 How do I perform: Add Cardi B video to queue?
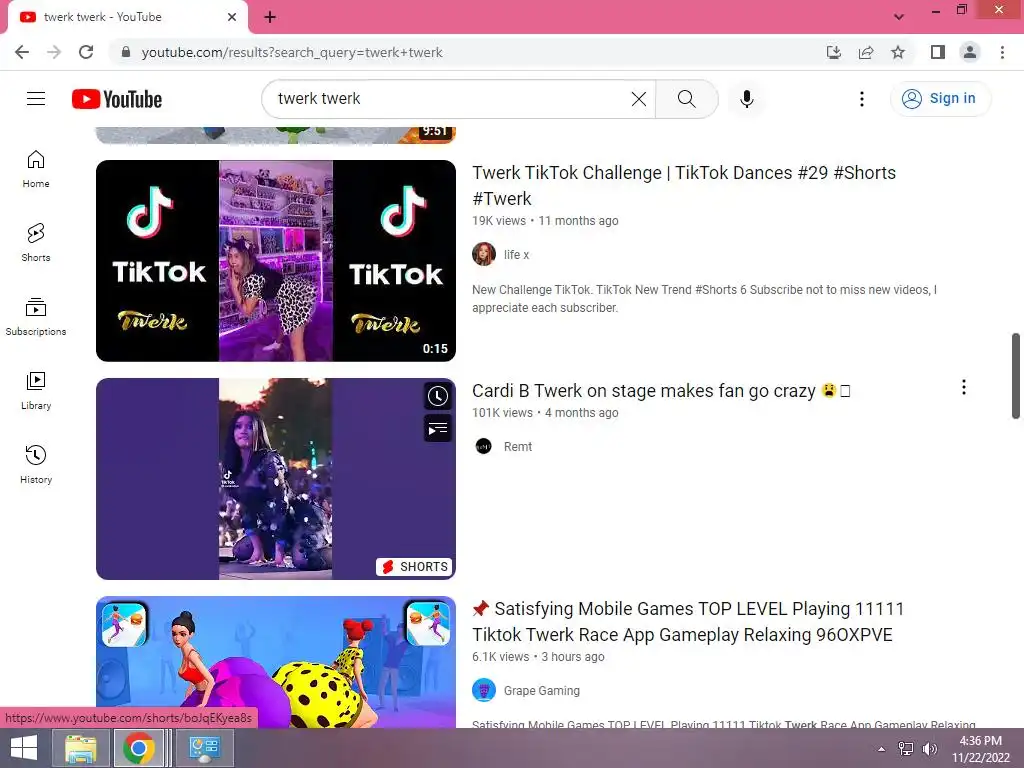point(438,429)
